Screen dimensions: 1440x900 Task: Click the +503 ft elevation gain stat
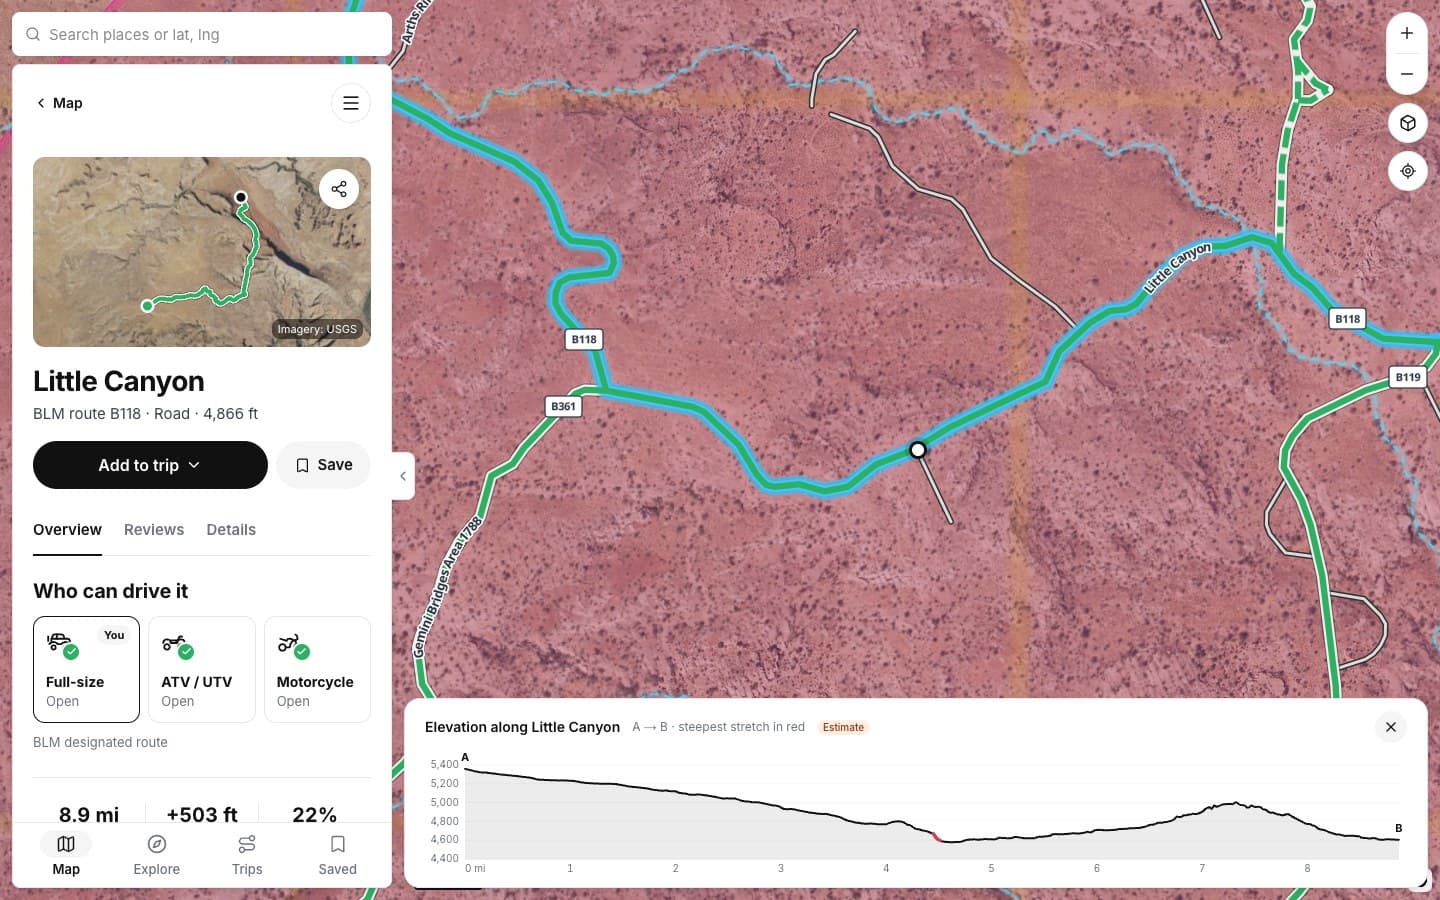[x=202, y=814]
